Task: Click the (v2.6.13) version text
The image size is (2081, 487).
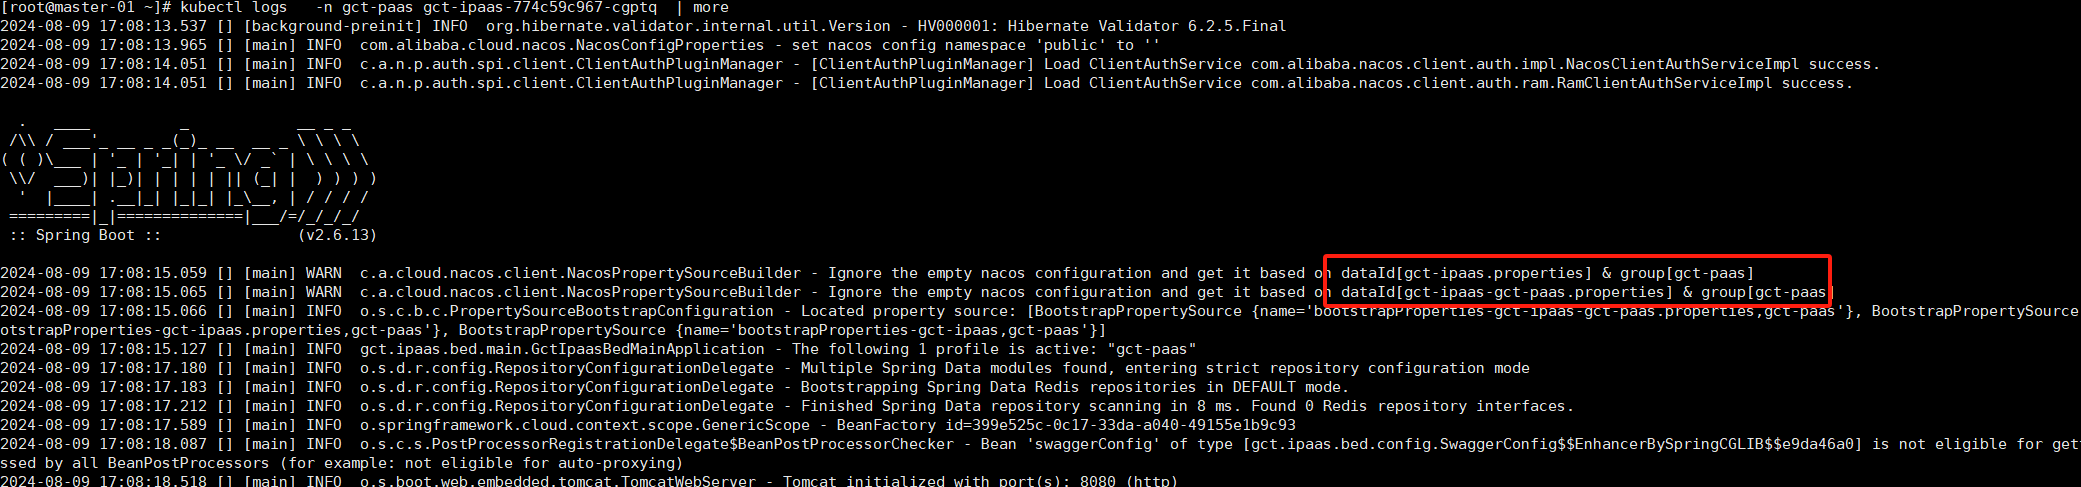Action: (337, 235)
